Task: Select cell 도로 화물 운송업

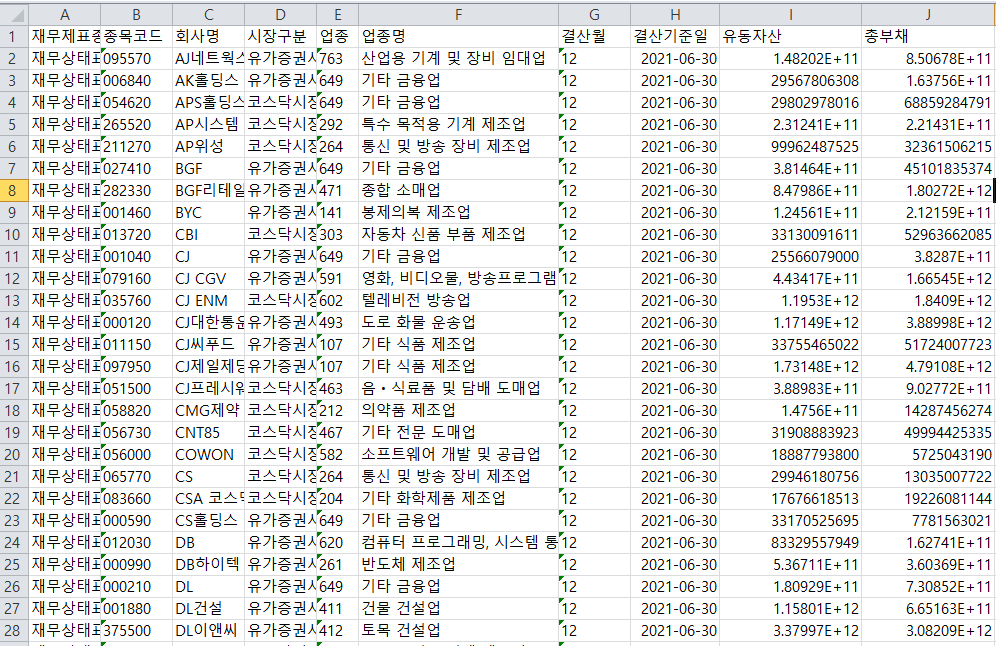Action: [x=458, y=323]
